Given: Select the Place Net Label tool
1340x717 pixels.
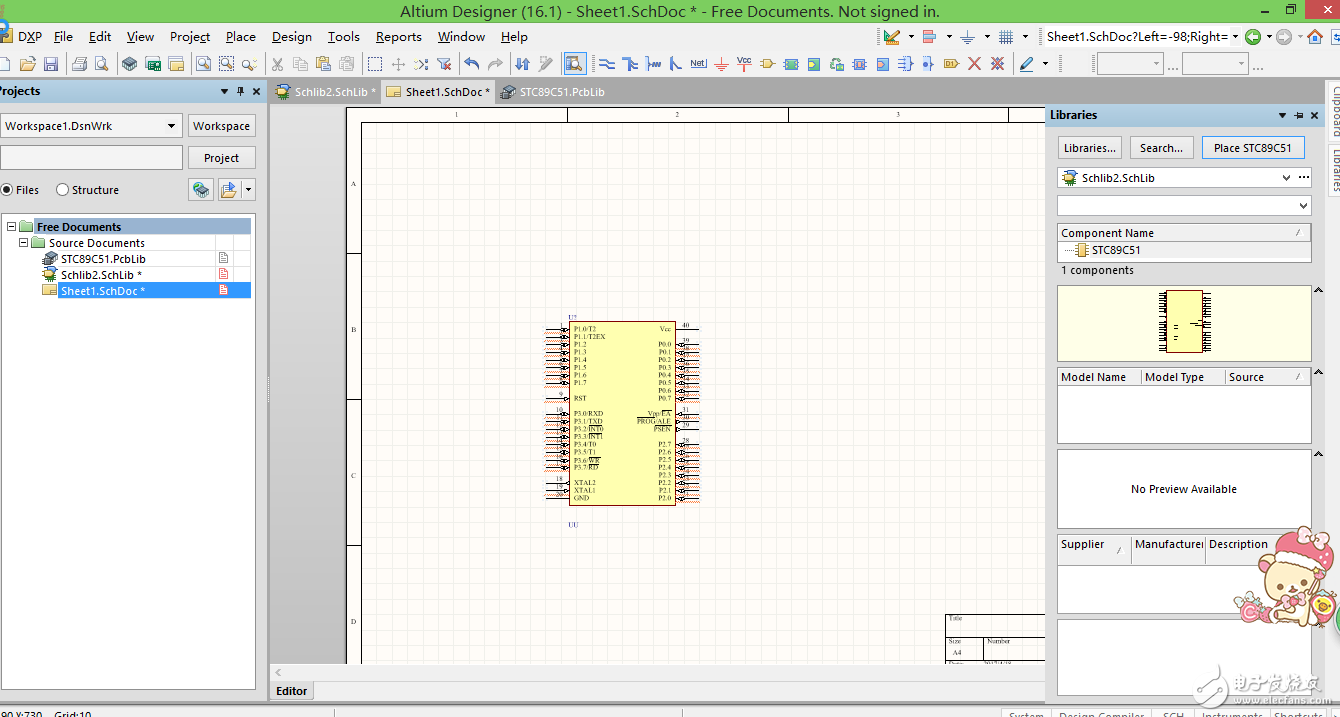Looking at the screenshot, I should [x=698, y=64].
